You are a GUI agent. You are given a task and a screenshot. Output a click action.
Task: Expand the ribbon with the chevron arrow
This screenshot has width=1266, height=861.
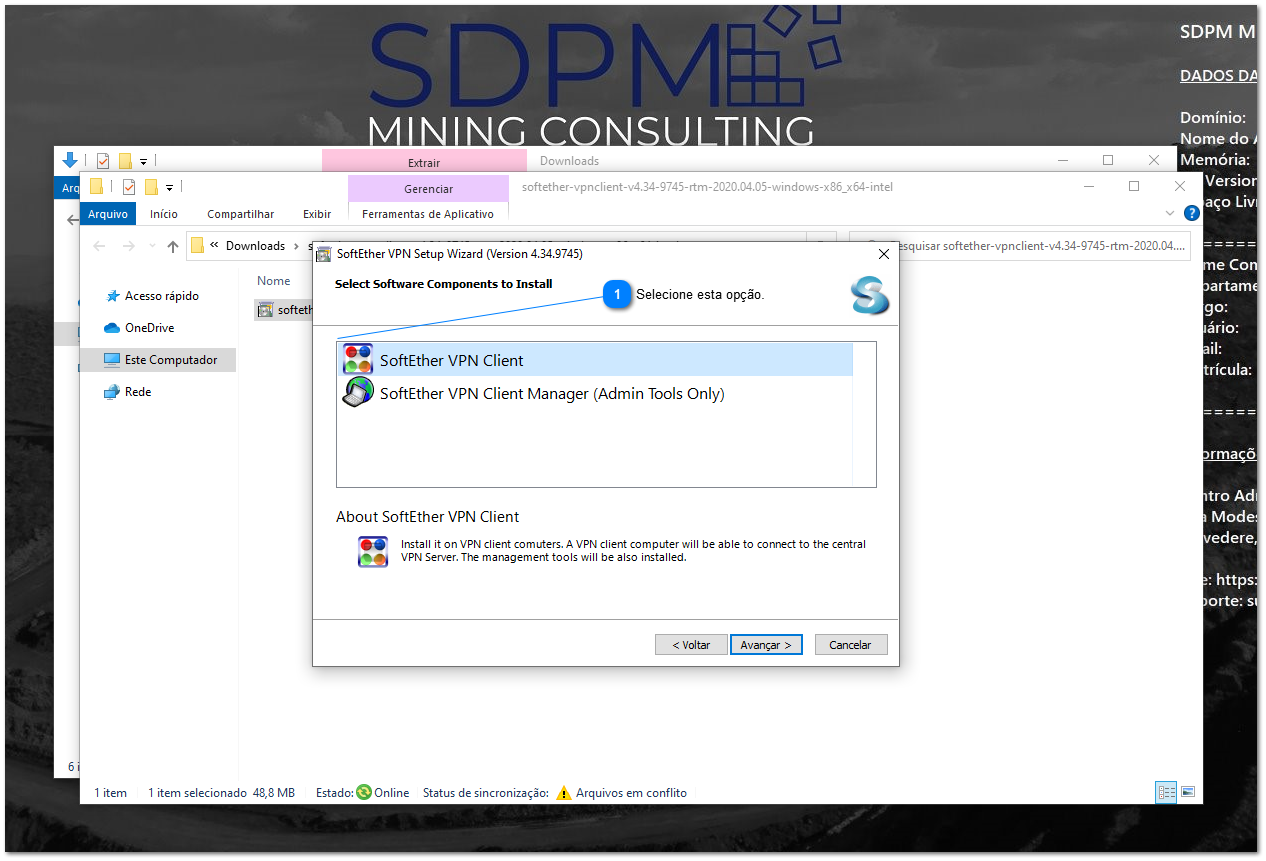coord(1171,213)
